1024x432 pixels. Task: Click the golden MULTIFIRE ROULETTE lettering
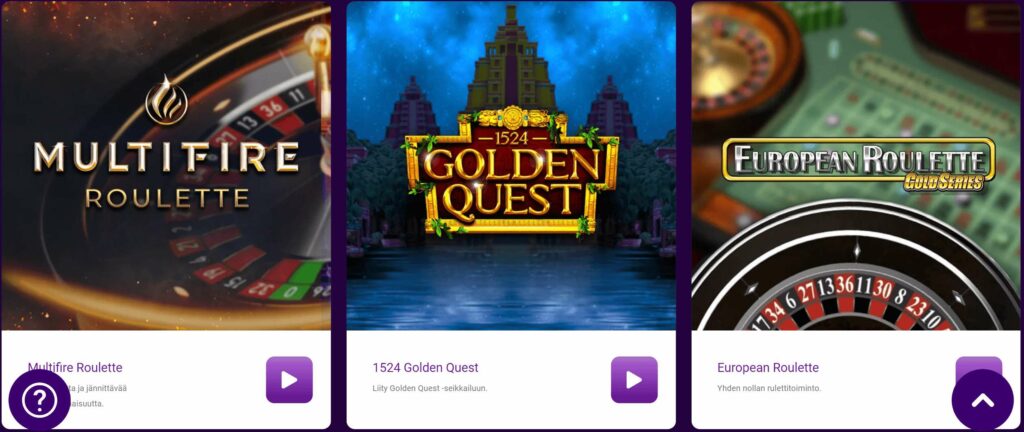pos(166,175)
